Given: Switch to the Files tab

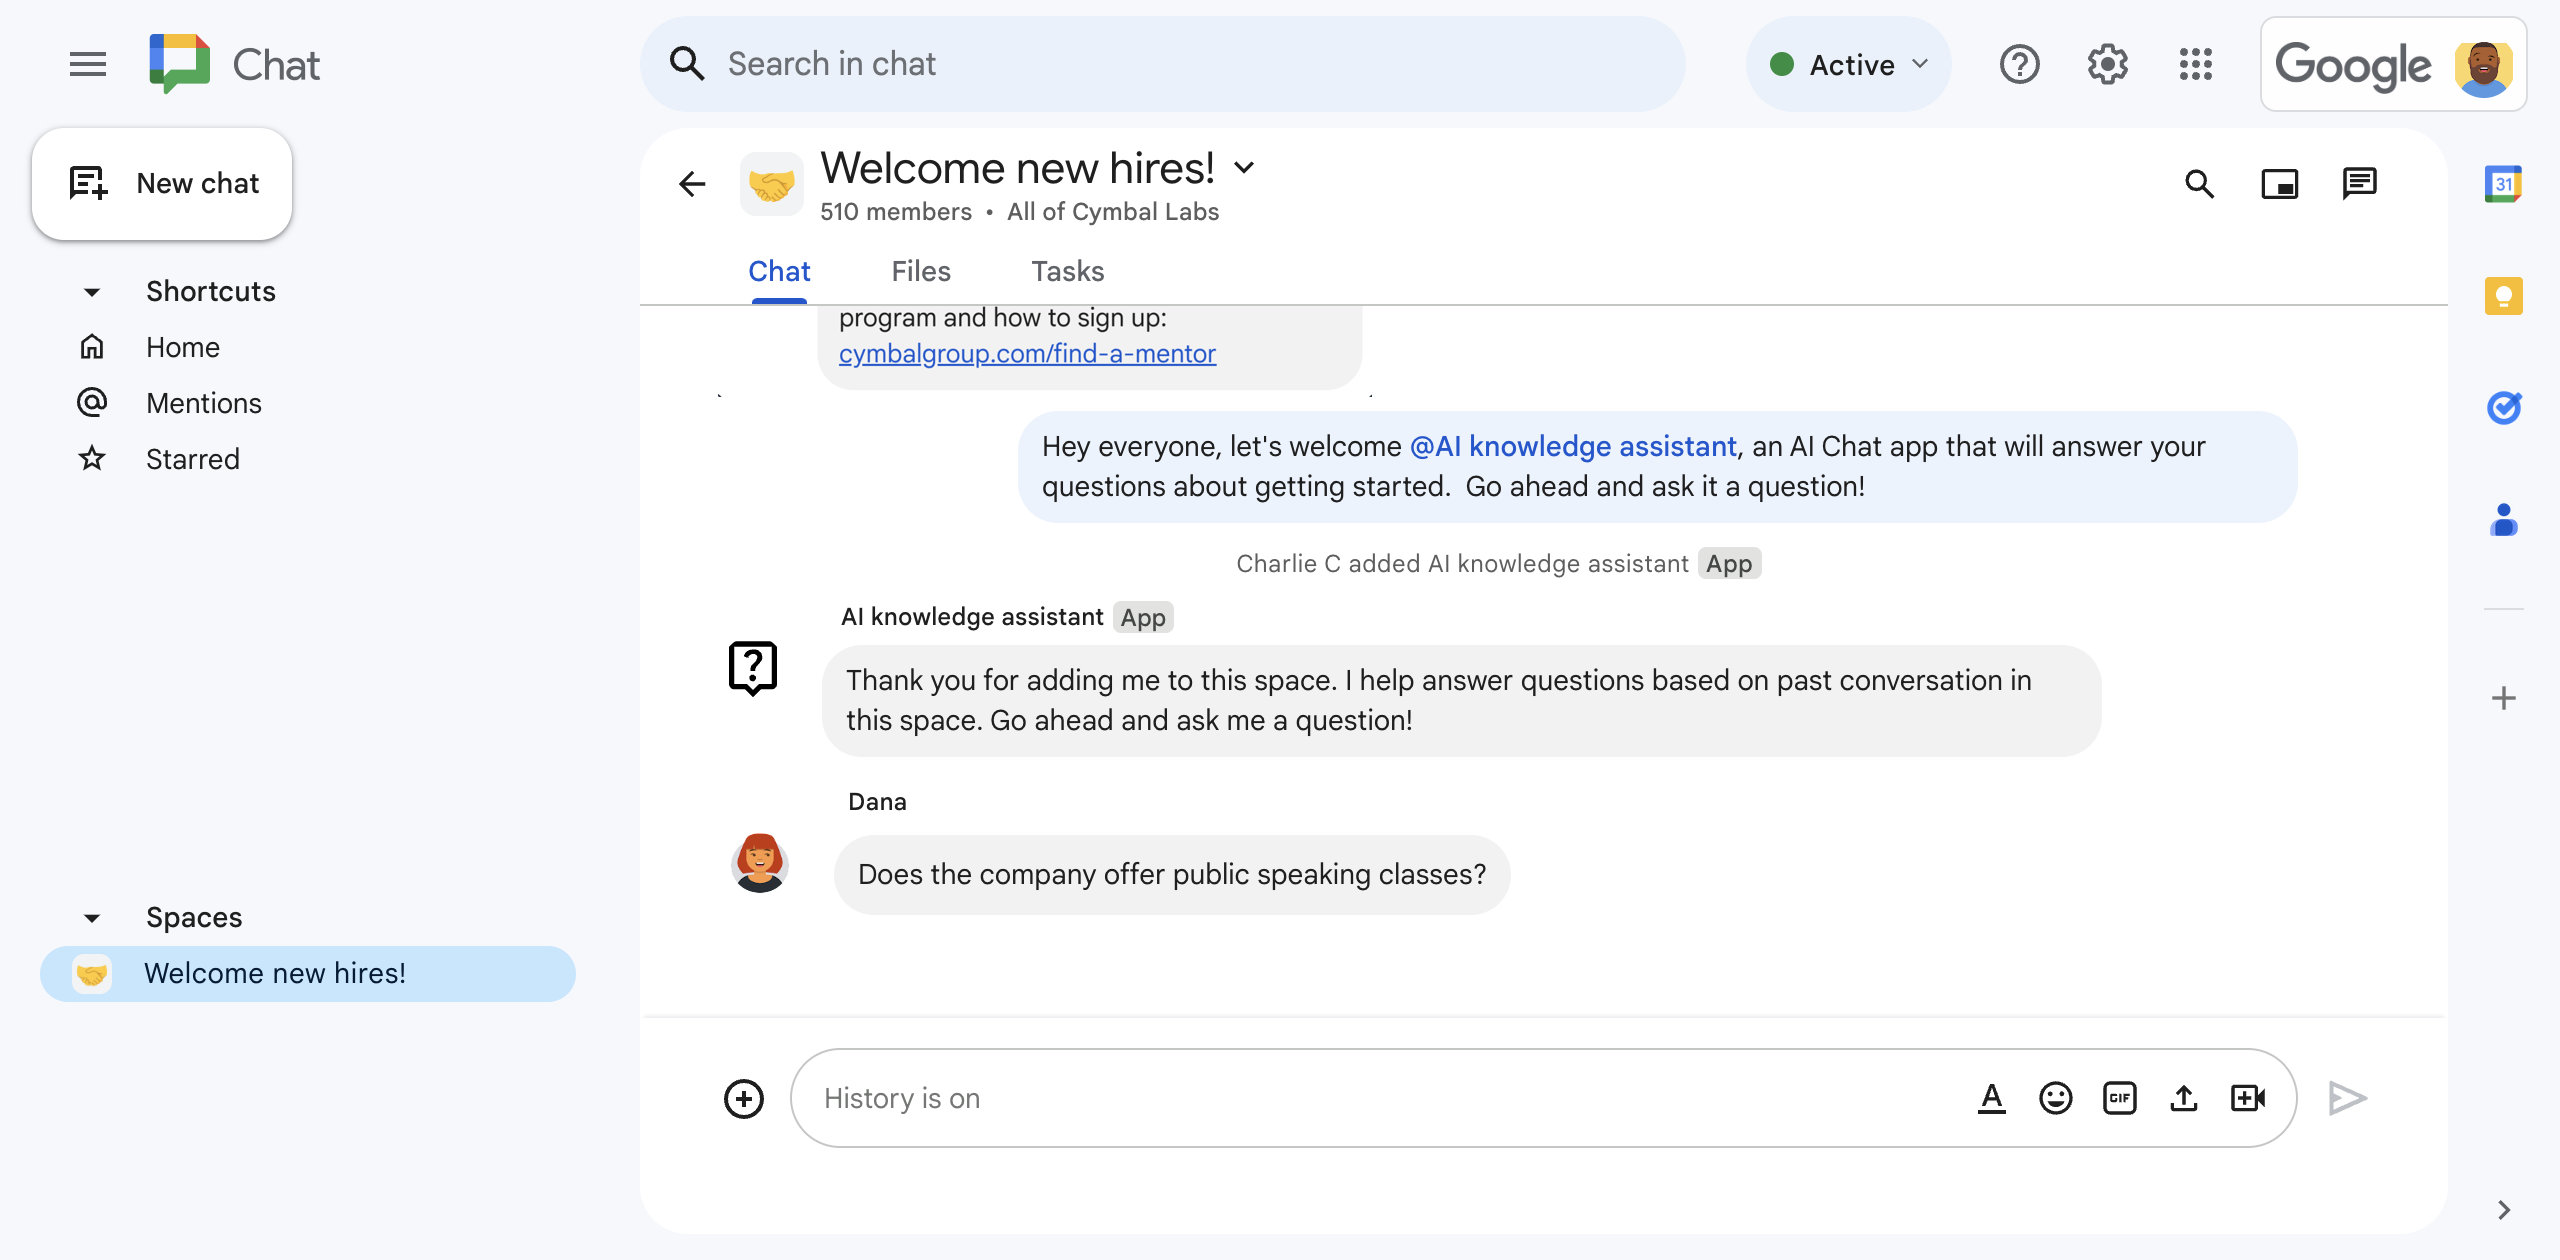Looking at the screenshot, I should [x=921, y=271].
